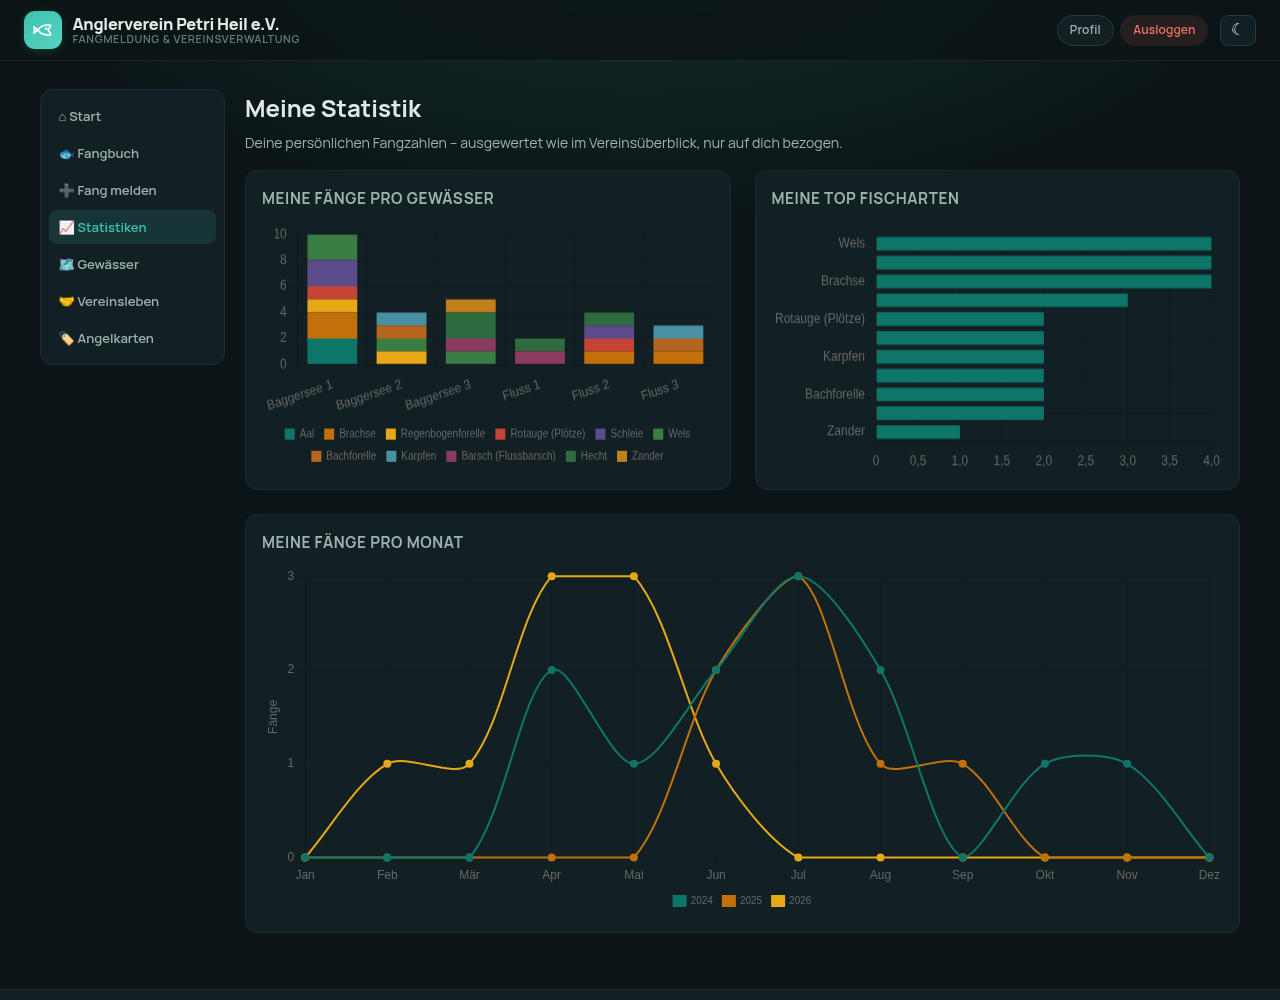Toggle the 2025 legend entry
This screenshot has height=1000, width=1280.
[742, 901]
